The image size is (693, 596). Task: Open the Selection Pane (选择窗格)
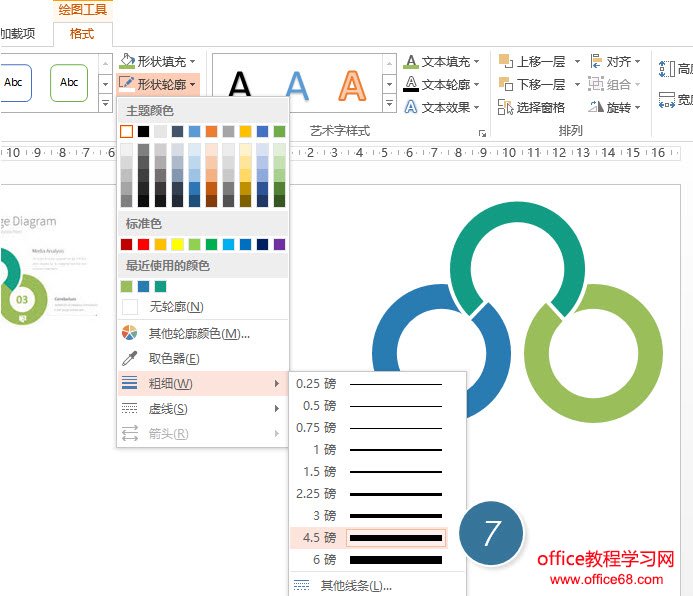[531, 107]
